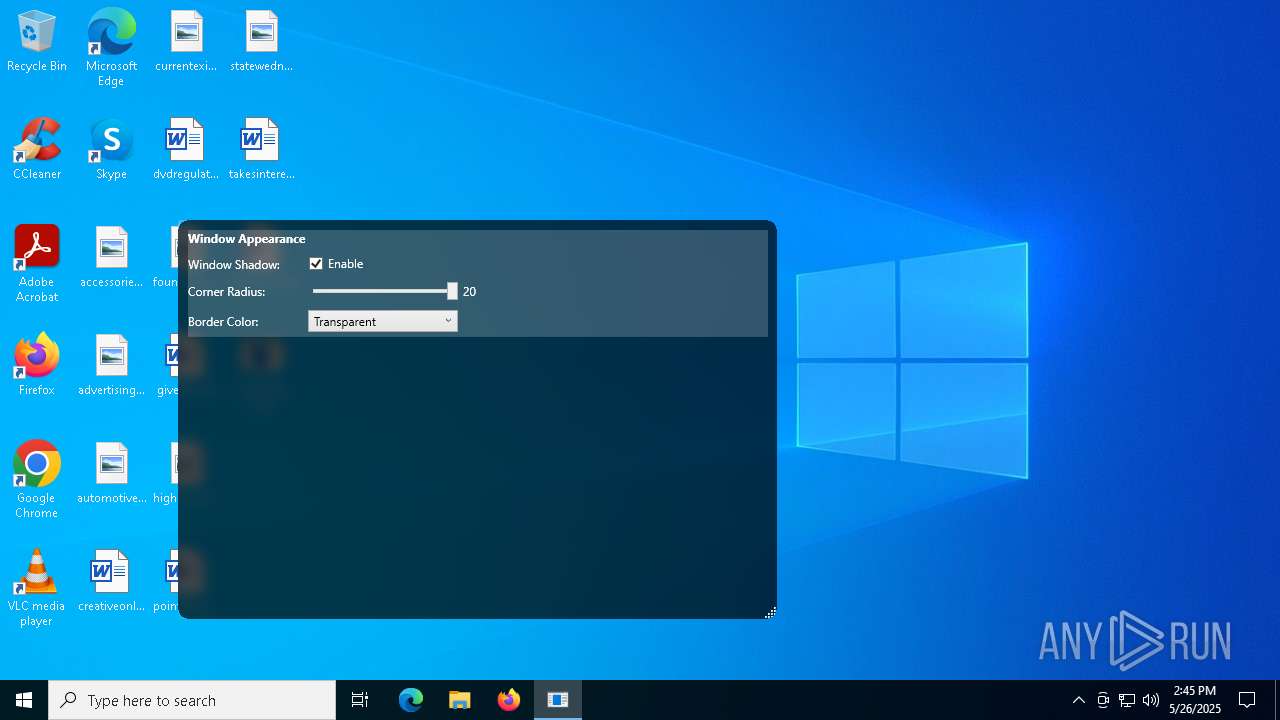Open the notification center
The width and height of the screenshot is (1280, 720).
tap(1247, 700)
